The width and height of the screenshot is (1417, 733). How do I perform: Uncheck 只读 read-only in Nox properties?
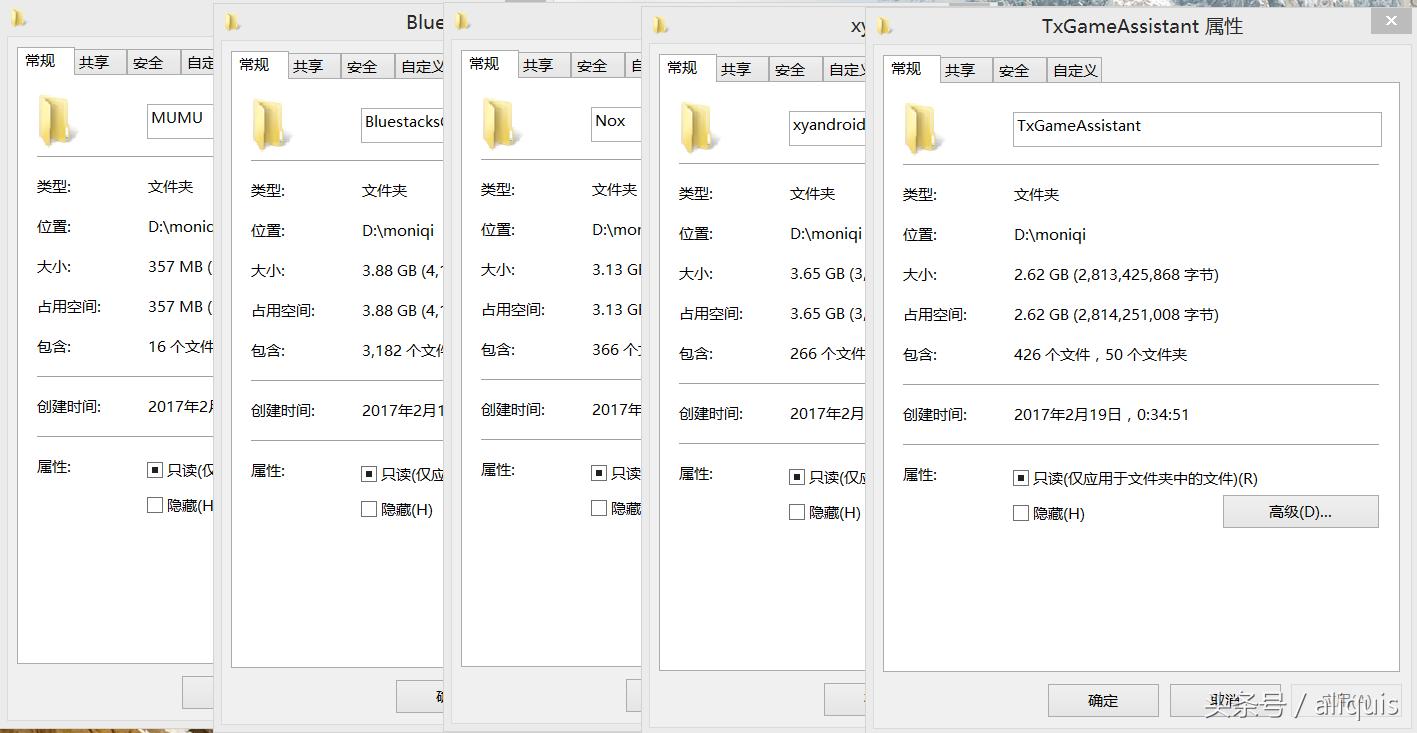click(x=600, y=473)
